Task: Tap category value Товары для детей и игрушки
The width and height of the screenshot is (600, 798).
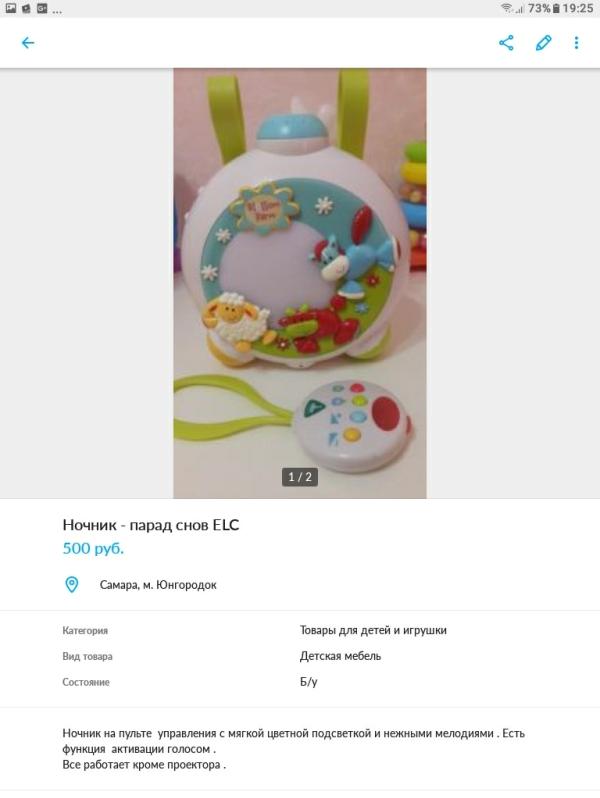Action: (x=373, y=630)
